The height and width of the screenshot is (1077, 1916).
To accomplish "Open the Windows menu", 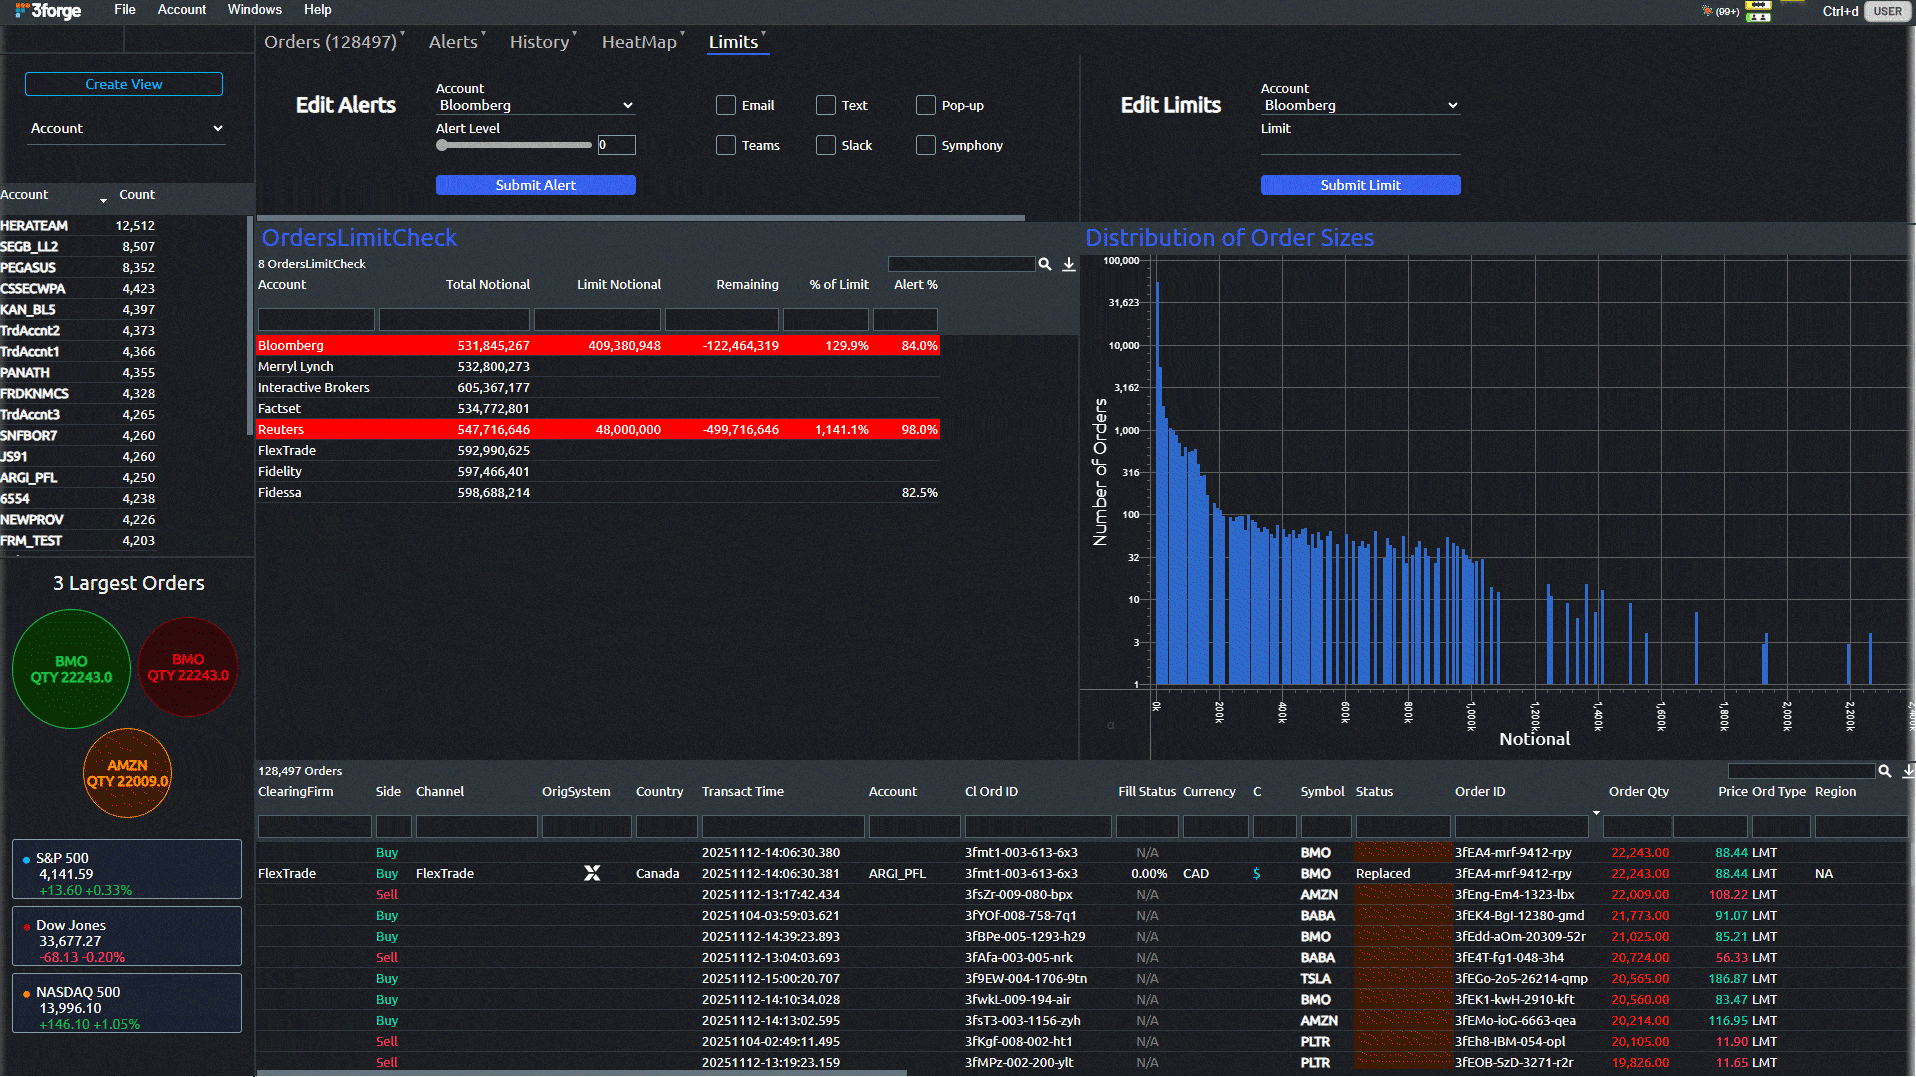I will [254, 10].
